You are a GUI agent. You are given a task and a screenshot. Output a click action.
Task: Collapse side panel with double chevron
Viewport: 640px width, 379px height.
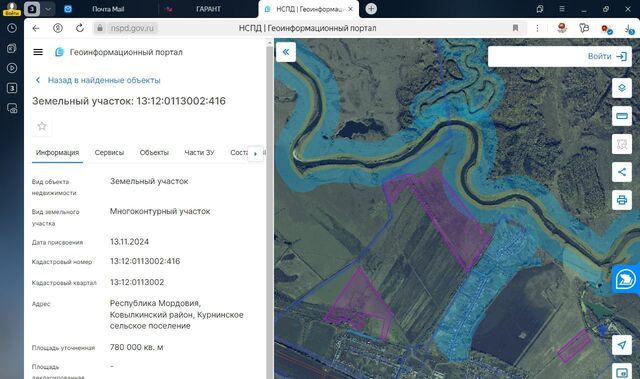(286, 52)
